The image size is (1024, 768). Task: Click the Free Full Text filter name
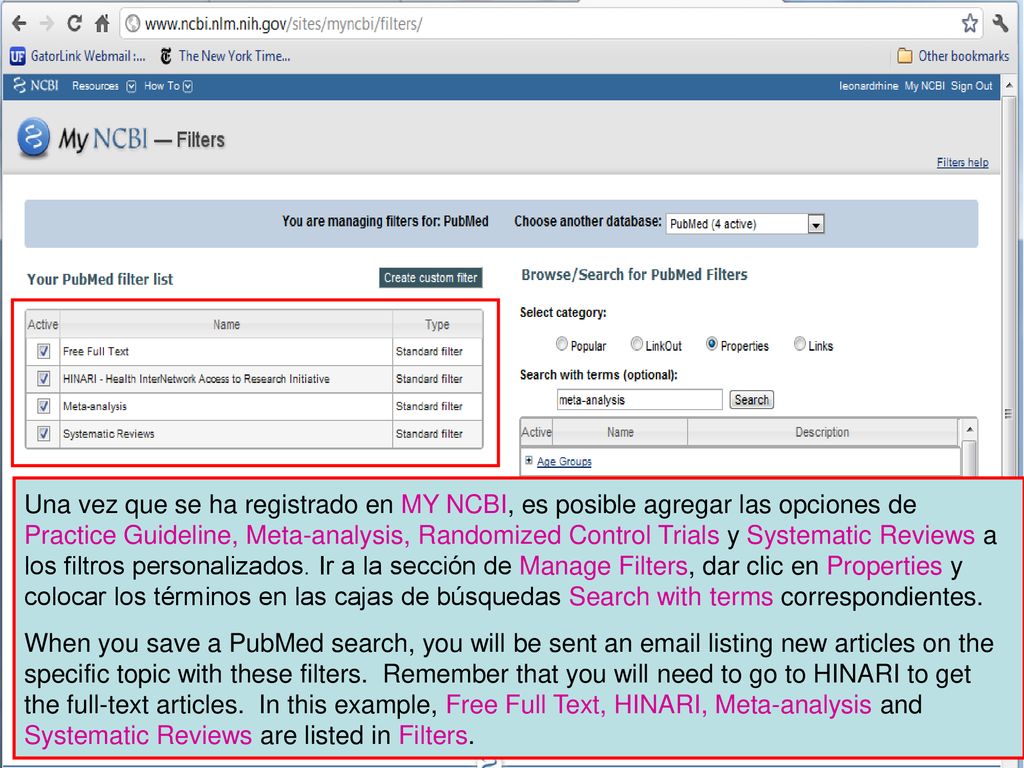pos(96,351)
